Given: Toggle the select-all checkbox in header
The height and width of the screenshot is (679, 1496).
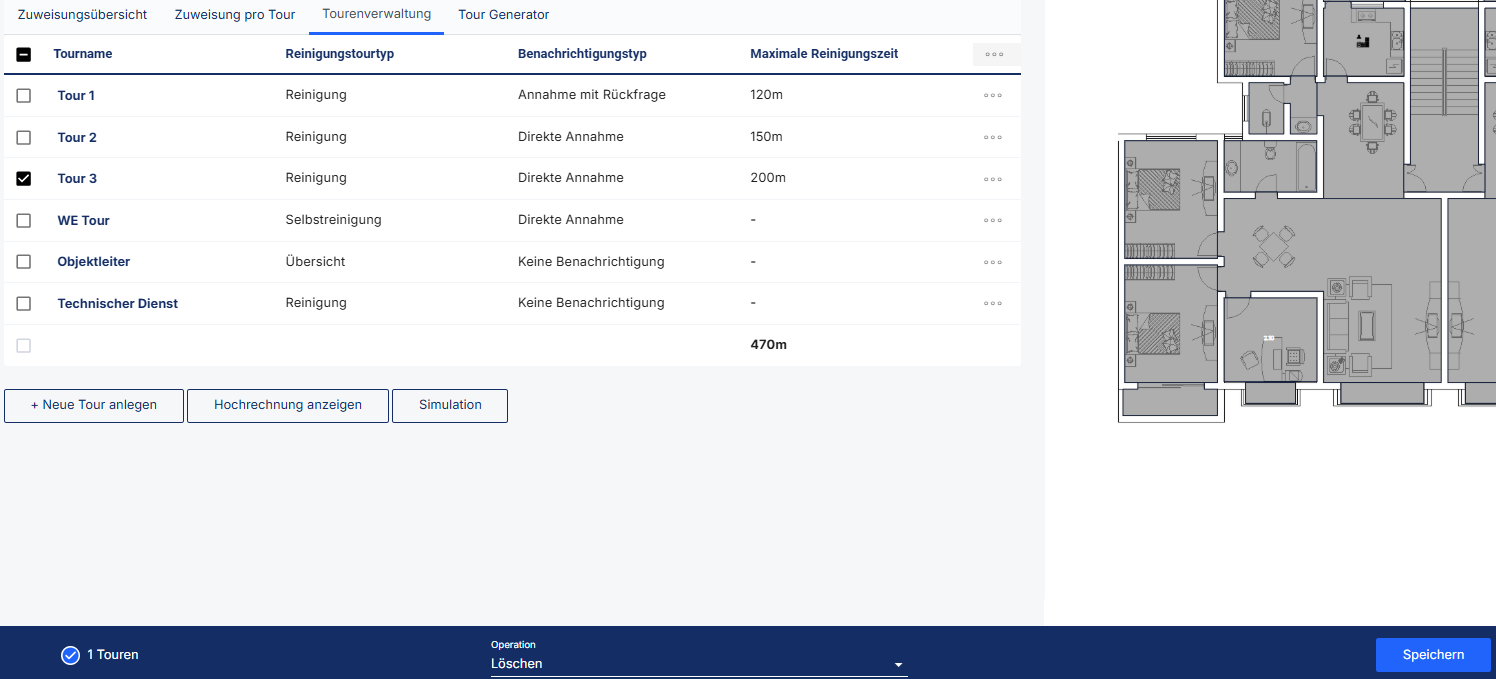Looking at the screenshot, I should pos(24,55).
